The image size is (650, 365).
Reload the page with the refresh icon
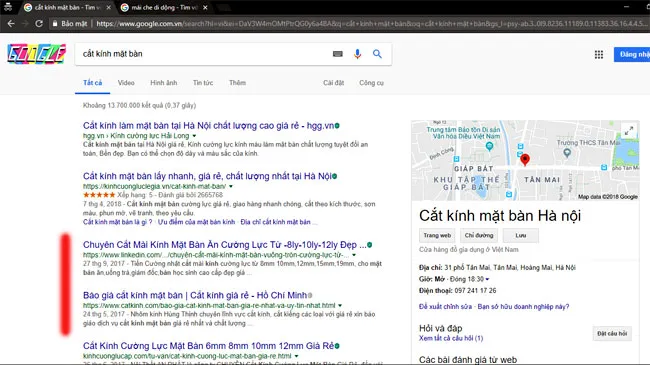pyautogui.click(x=39, y=24)
